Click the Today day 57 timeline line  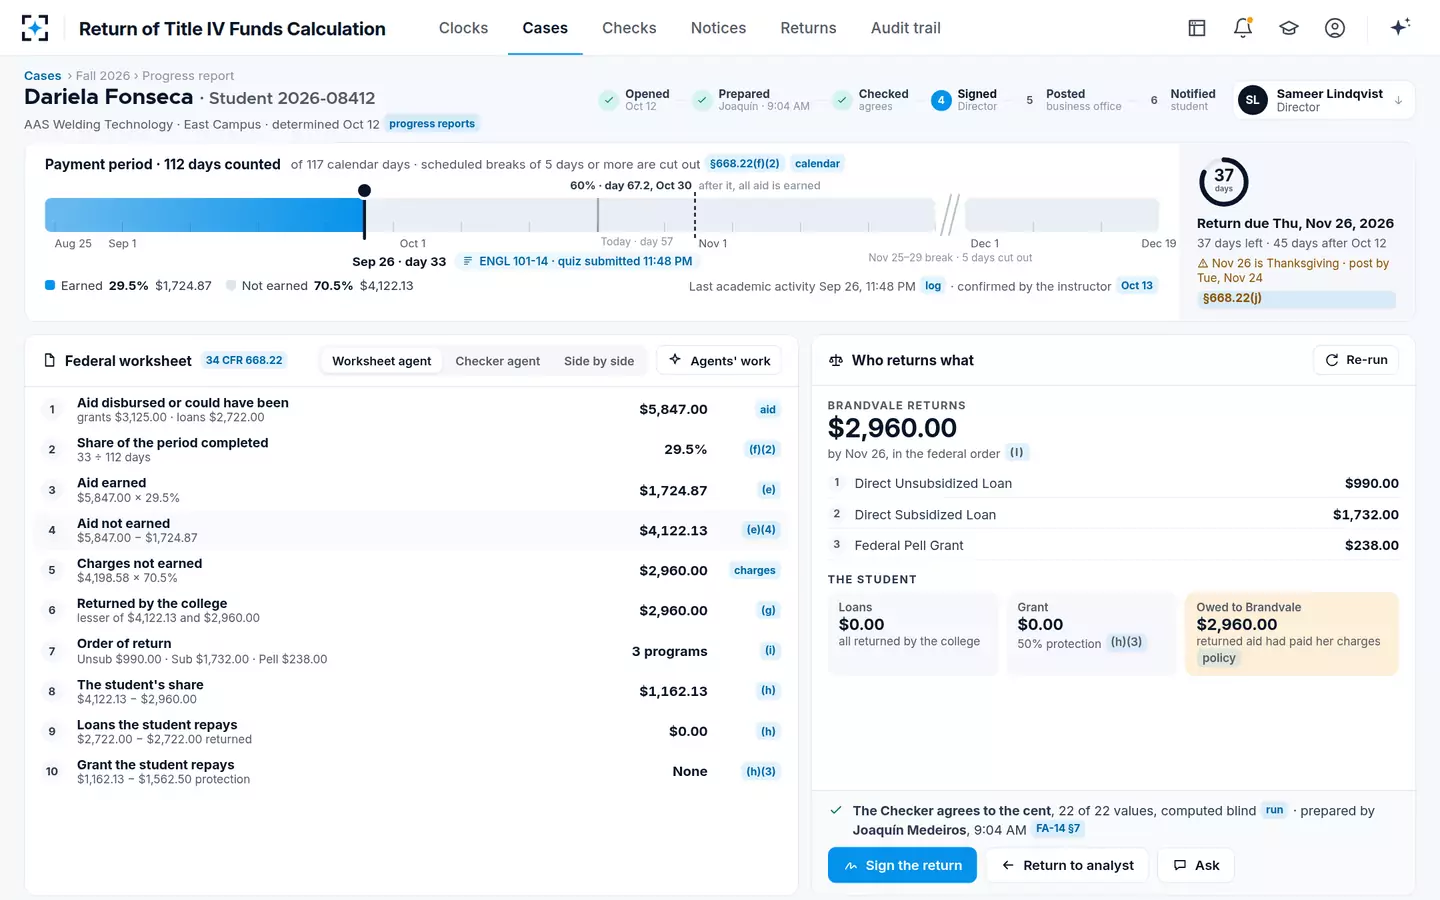(598, 215)
